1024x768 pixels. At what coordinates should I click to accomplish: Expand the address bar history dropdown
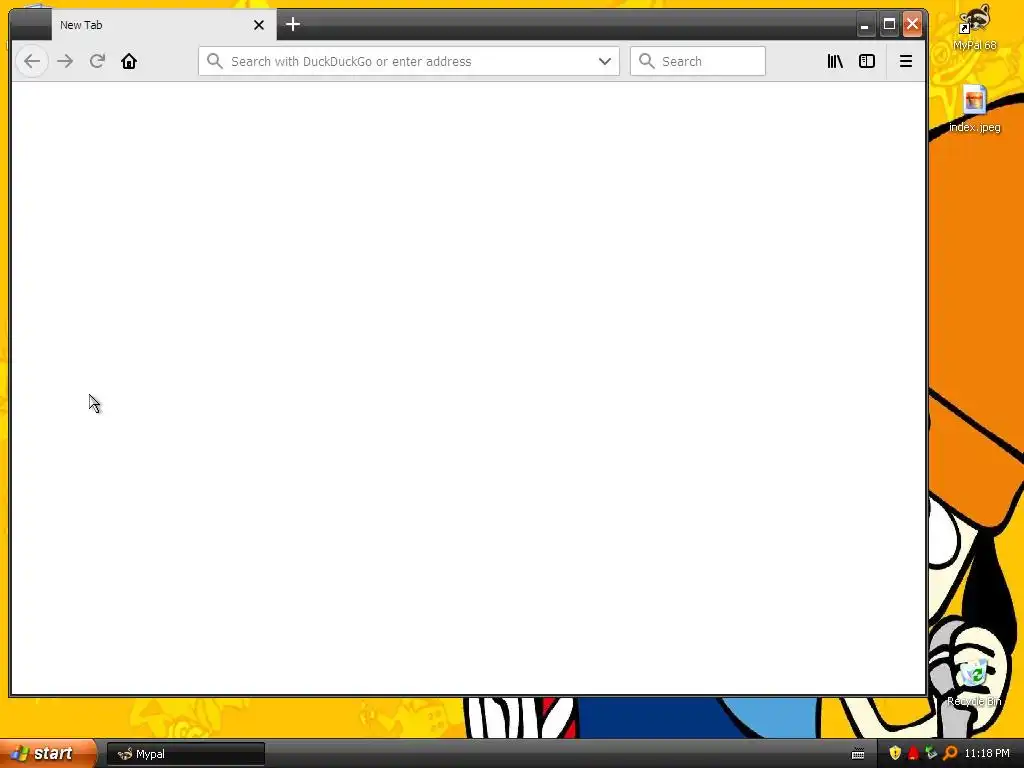click(x=605, y=61)
